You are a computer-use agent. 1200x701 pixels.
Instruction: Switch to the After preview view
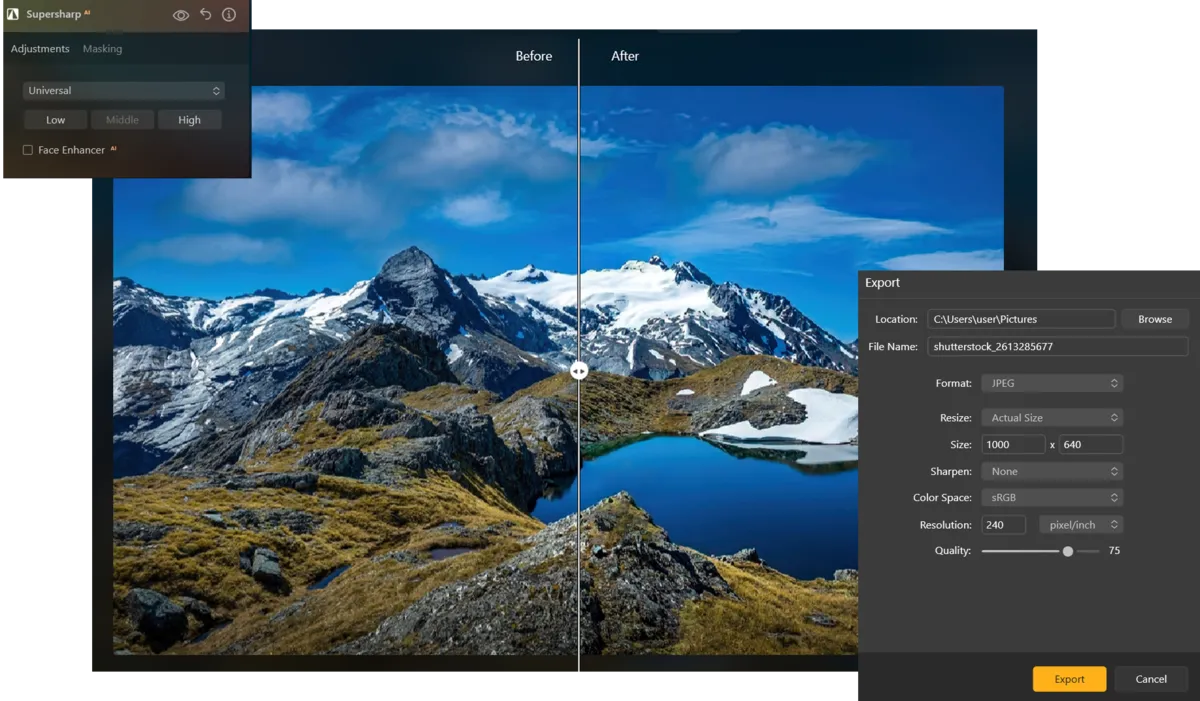coord(624,56)
